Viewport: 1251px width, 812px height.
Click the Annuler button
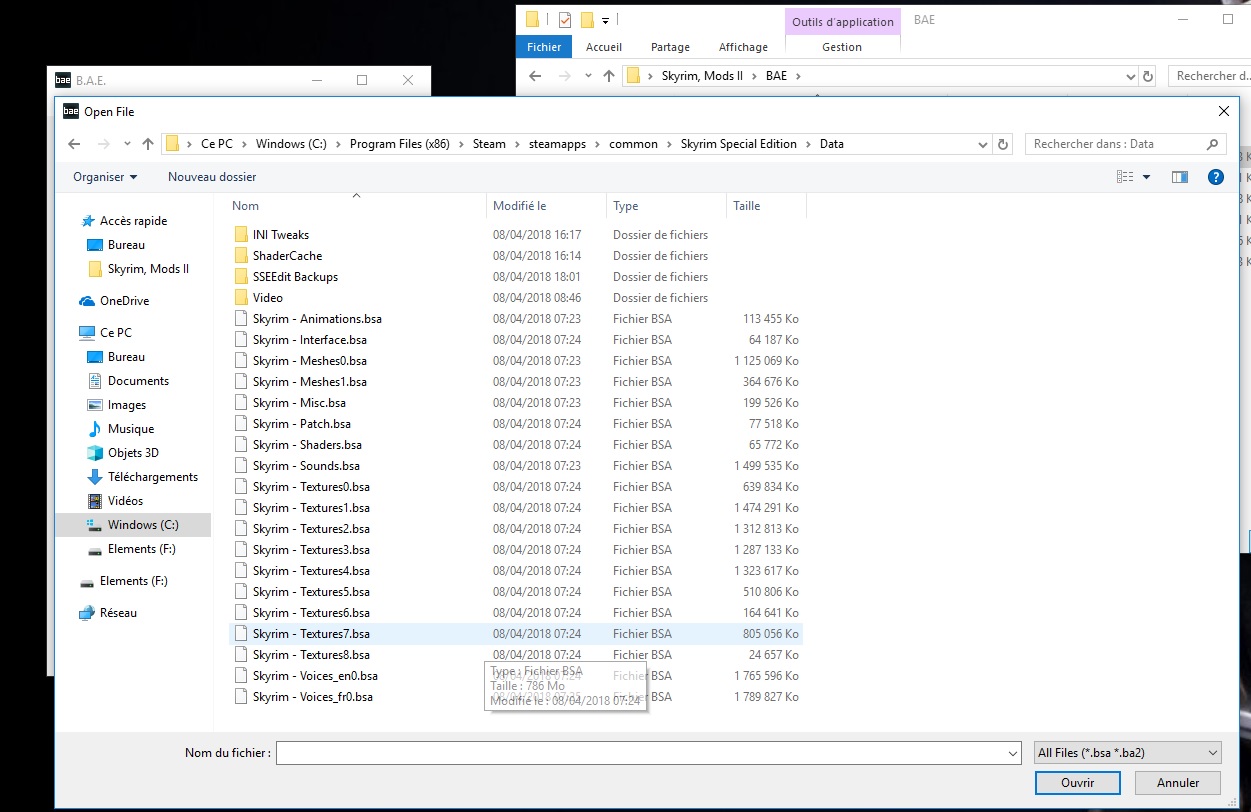tap(1178, 783)
